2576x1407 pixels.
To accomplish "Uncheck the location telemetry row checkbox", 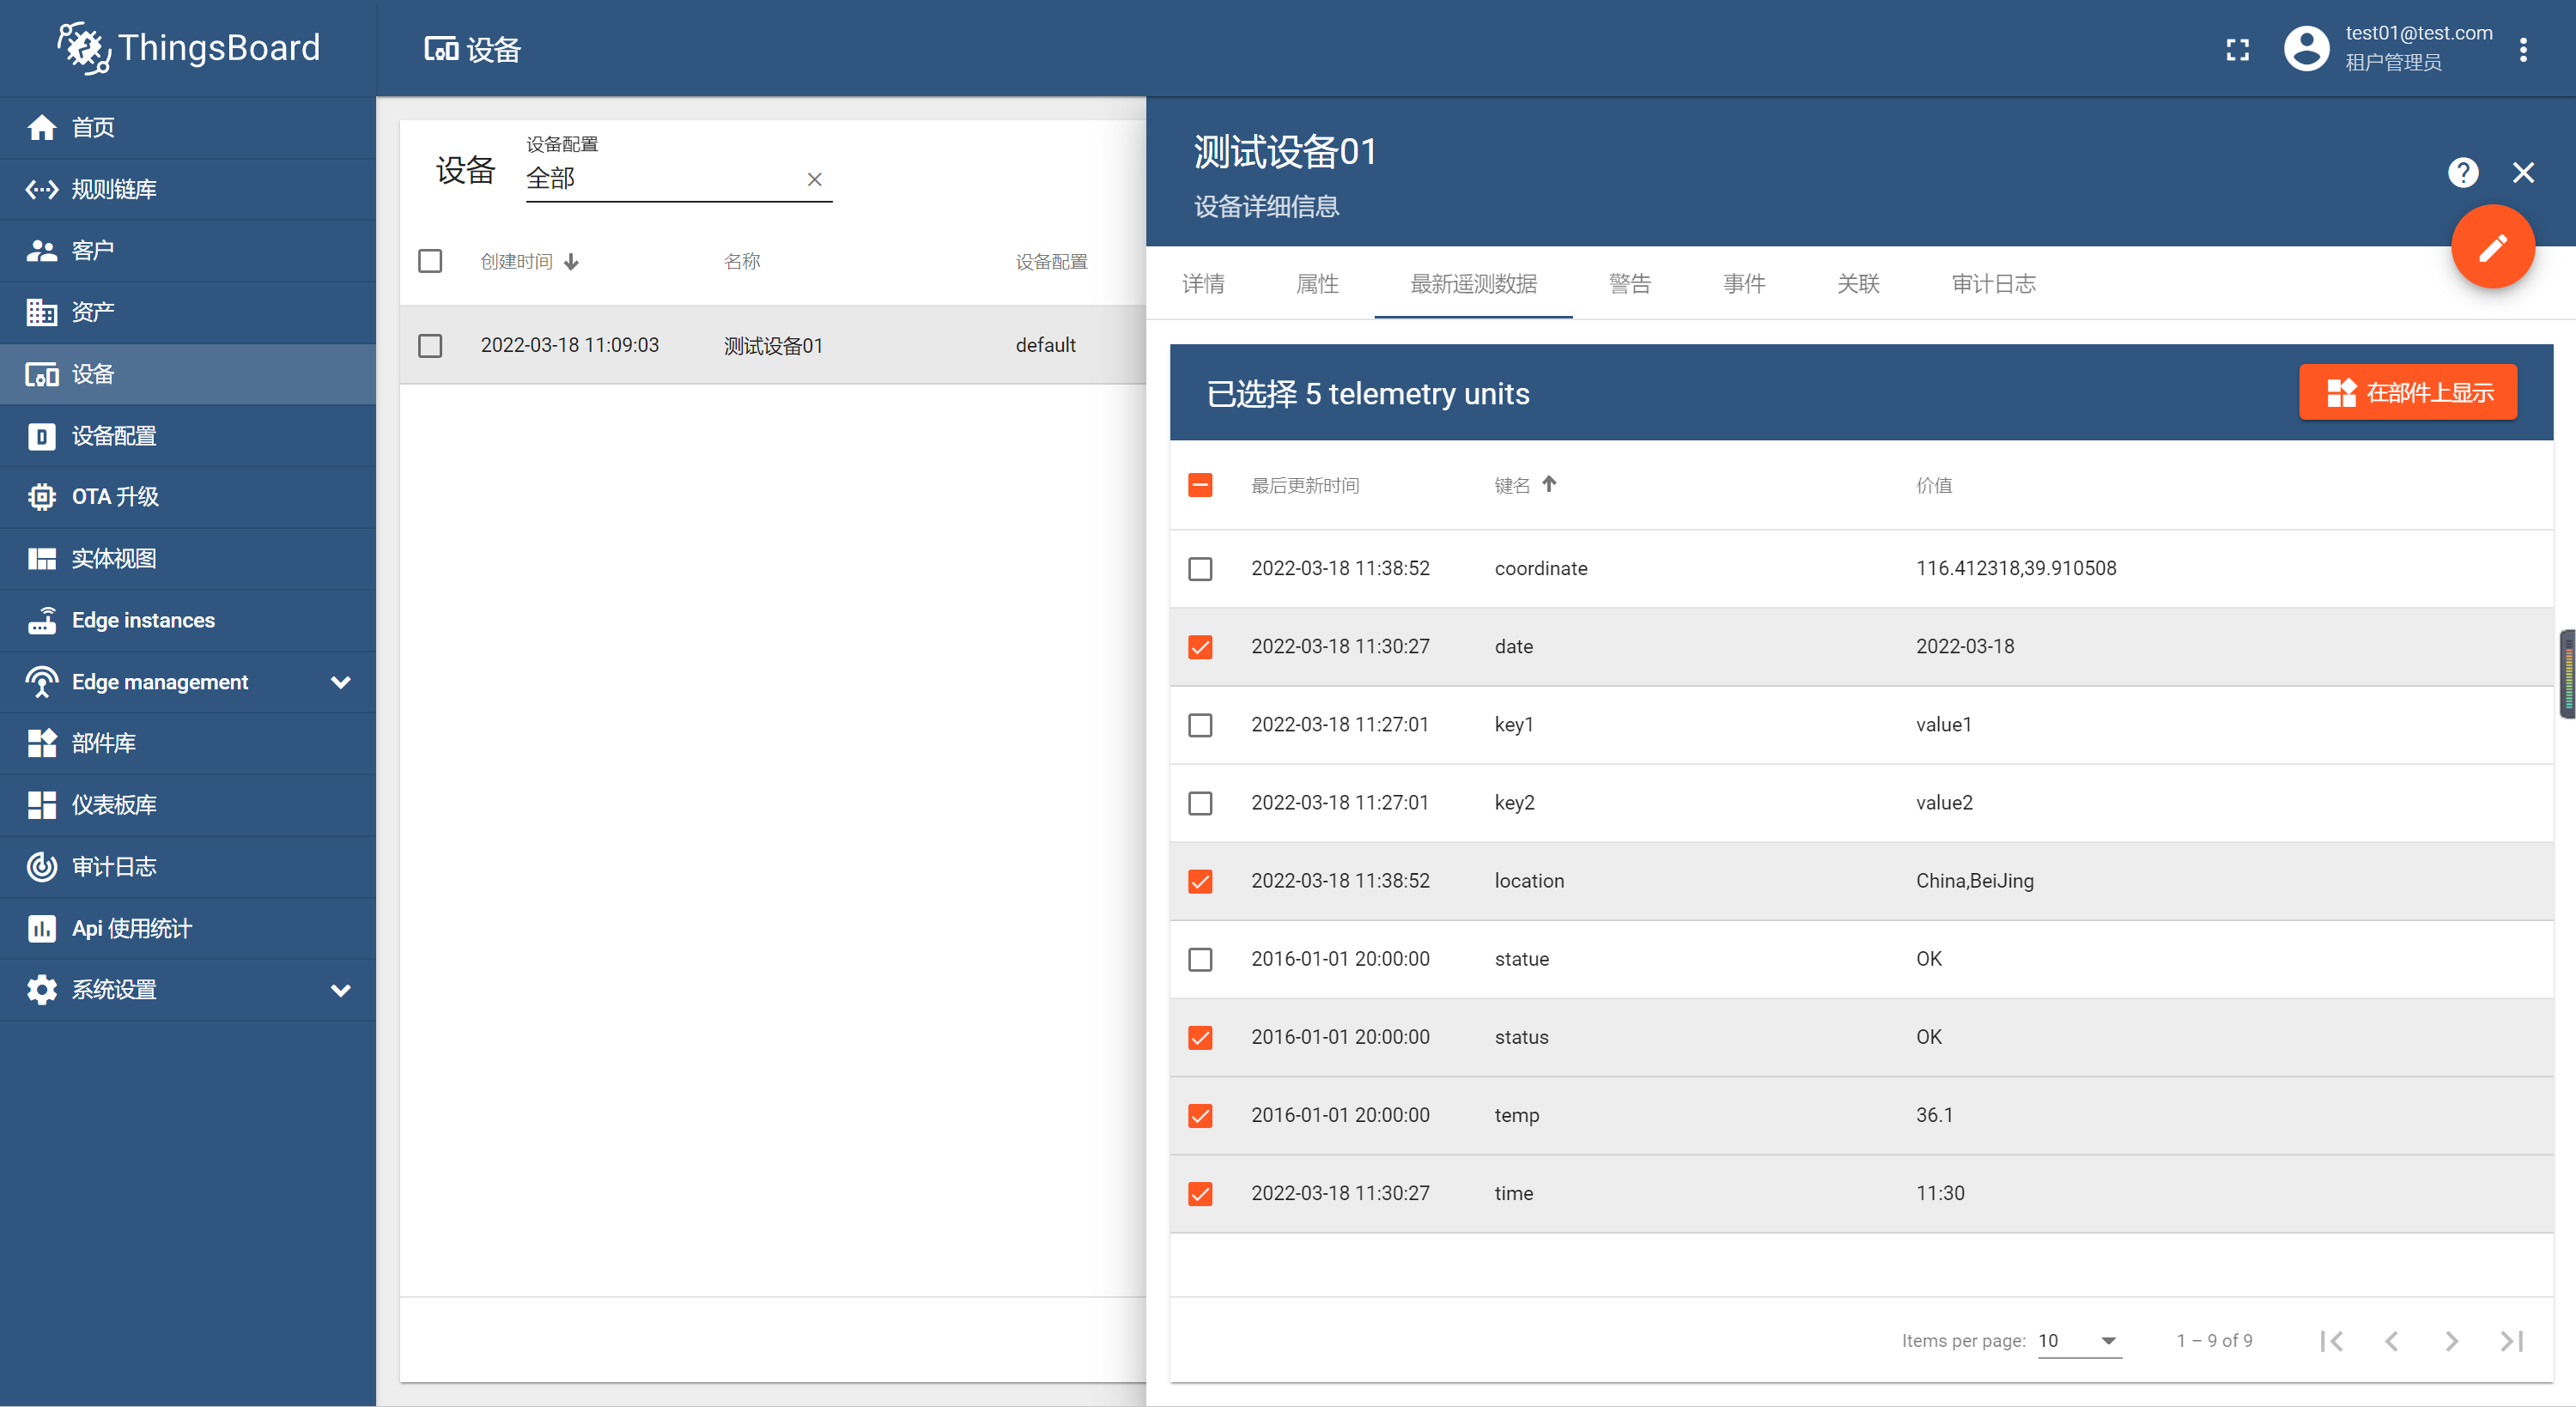I will coord(1200,881).
